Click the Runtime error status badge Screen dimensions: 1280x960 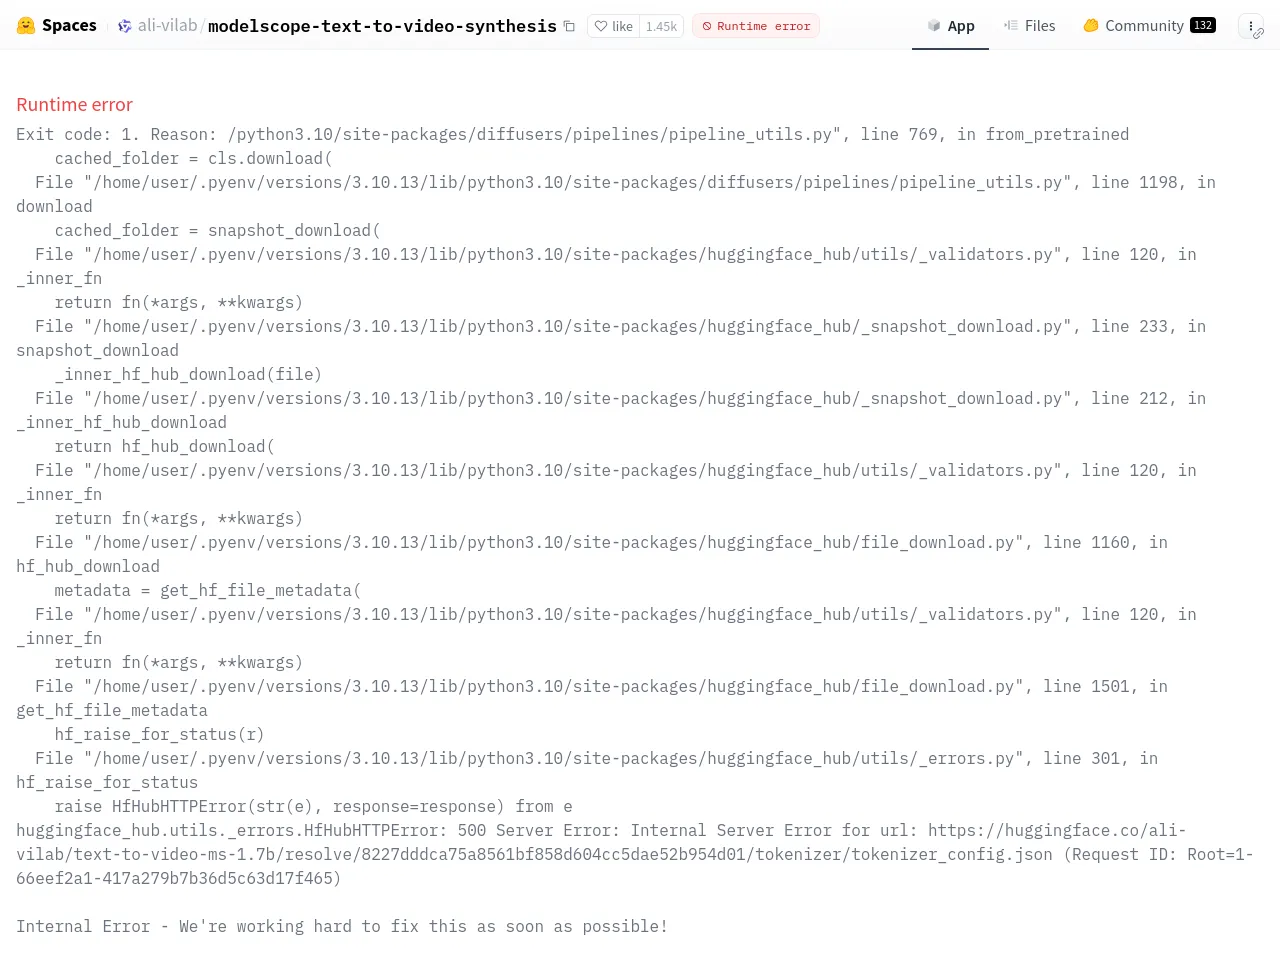point(756,26)
